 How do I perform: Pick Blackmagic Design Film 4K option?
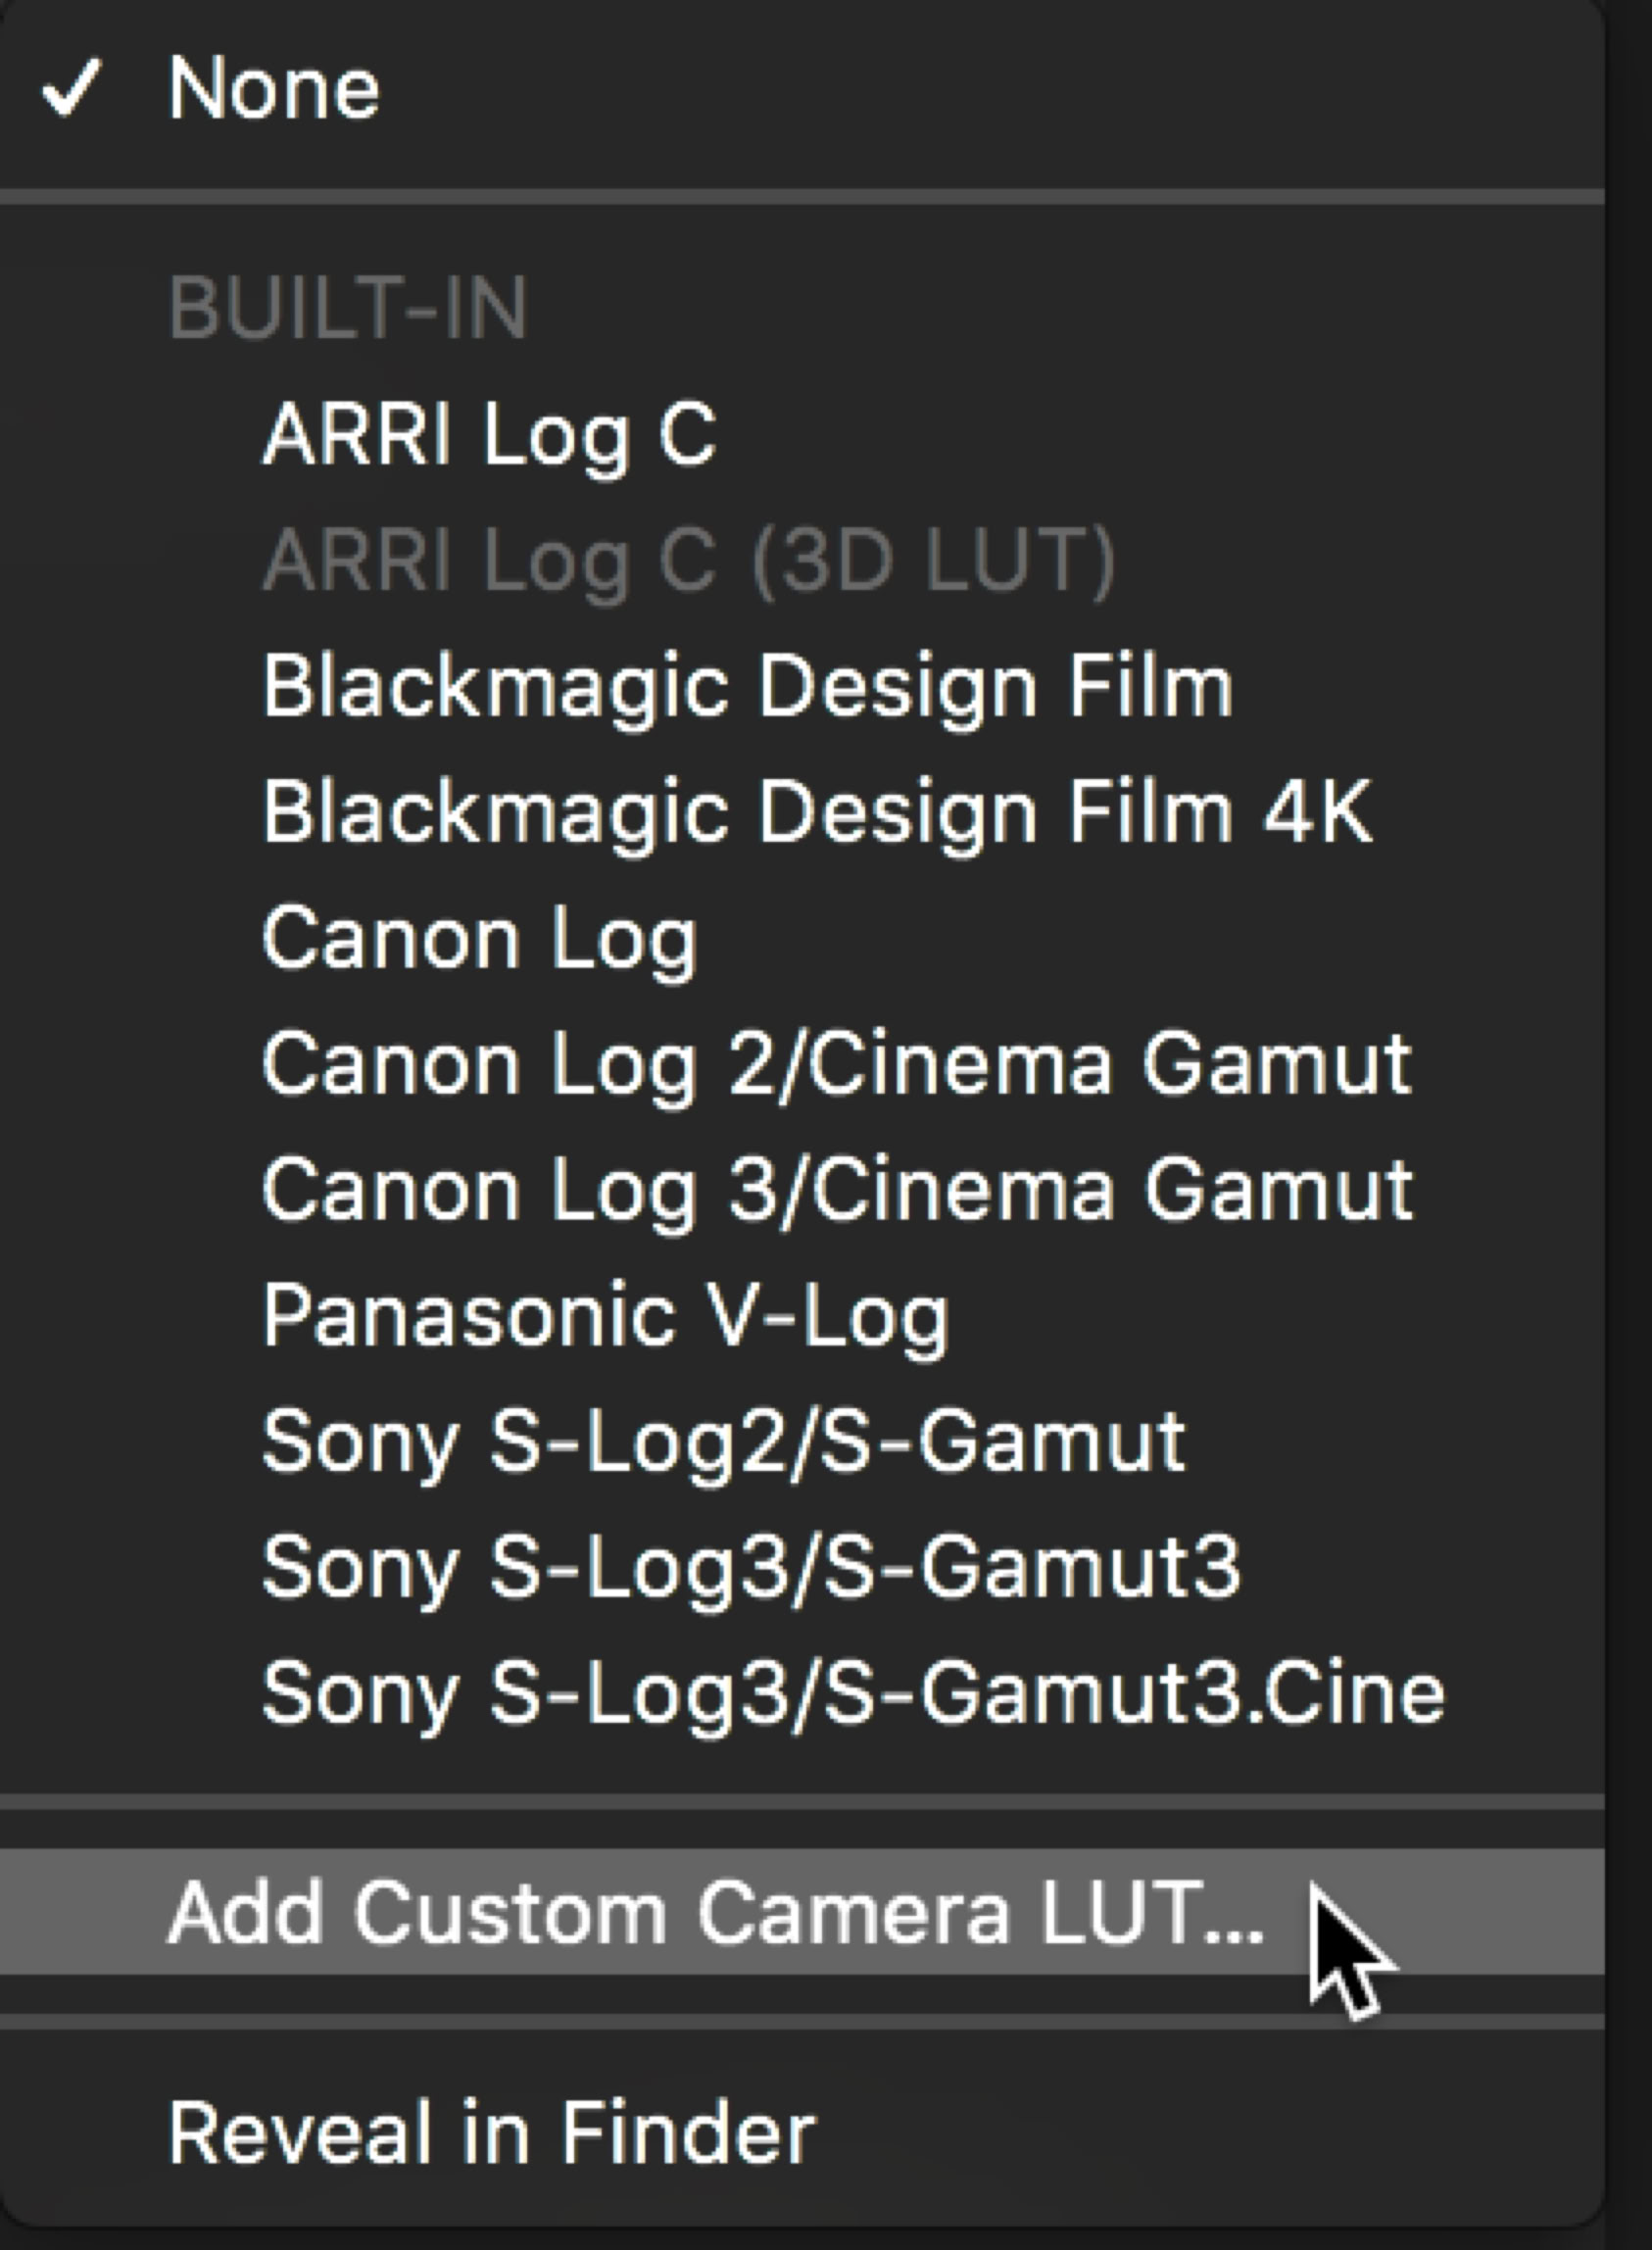click(x=816, y=813)
